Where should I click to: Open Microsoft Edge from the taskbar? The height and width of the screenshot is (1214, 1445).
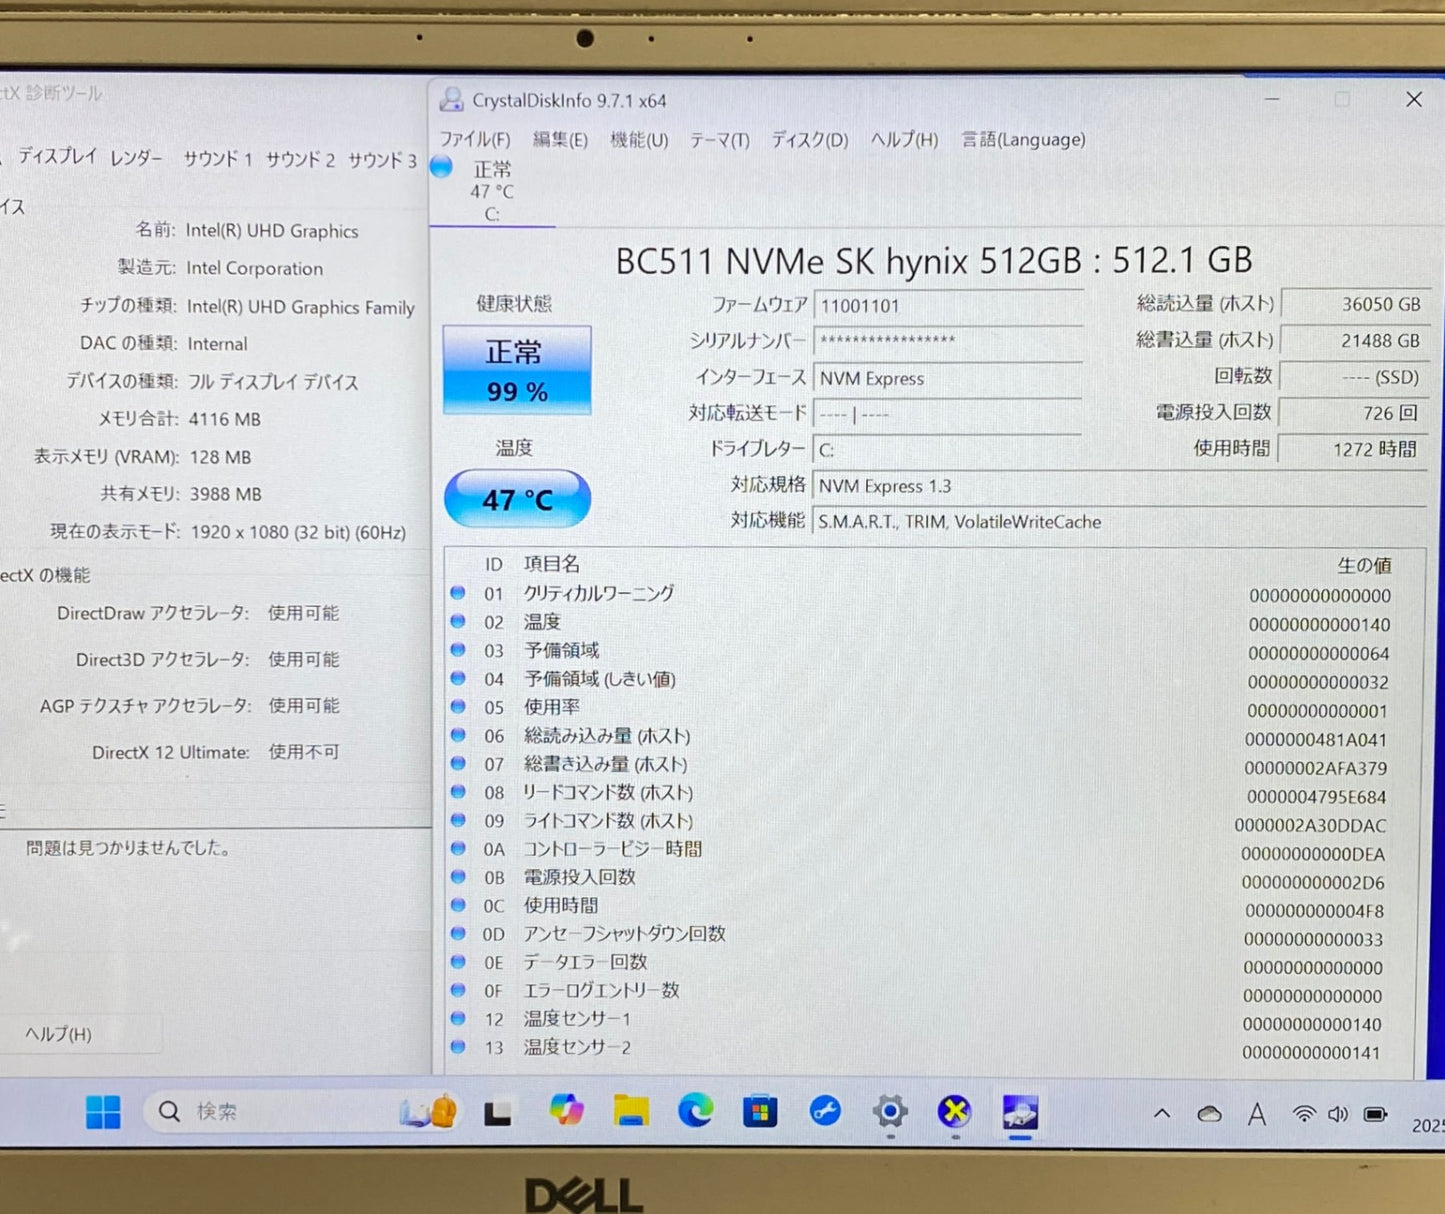[694, 1111]
